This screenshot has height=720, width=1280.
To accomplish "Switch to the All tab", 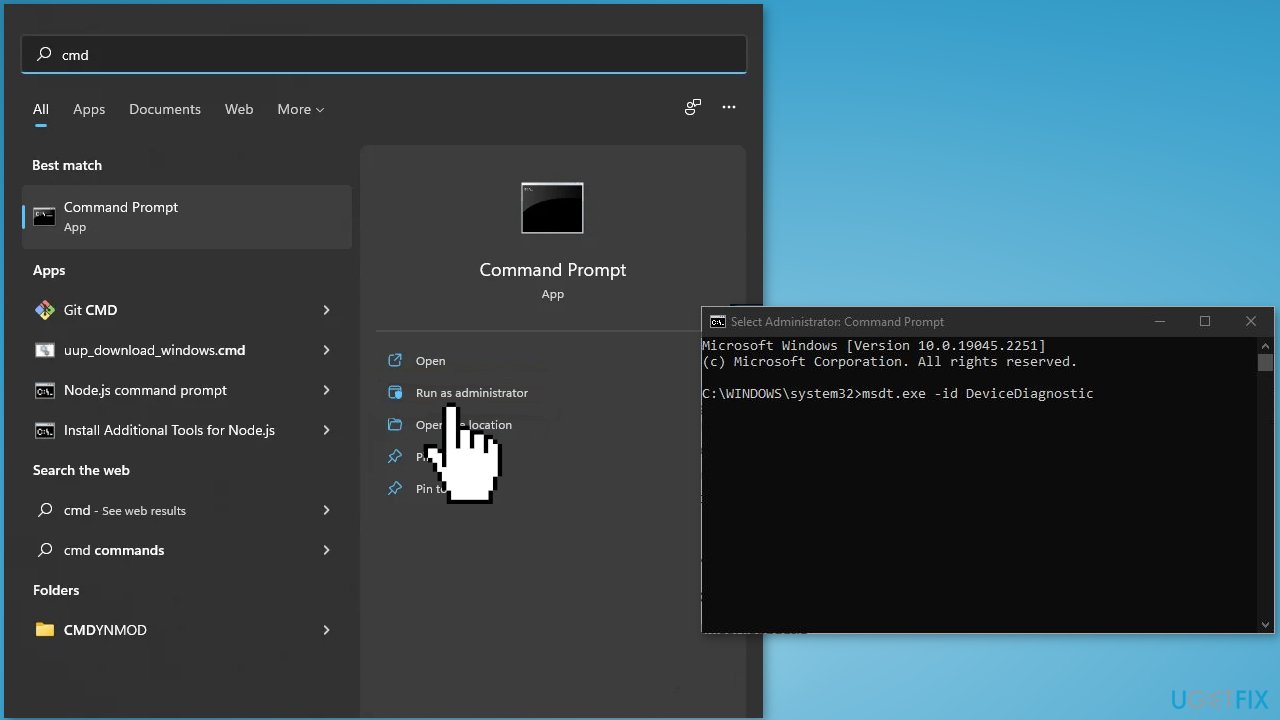I will 41,109.
